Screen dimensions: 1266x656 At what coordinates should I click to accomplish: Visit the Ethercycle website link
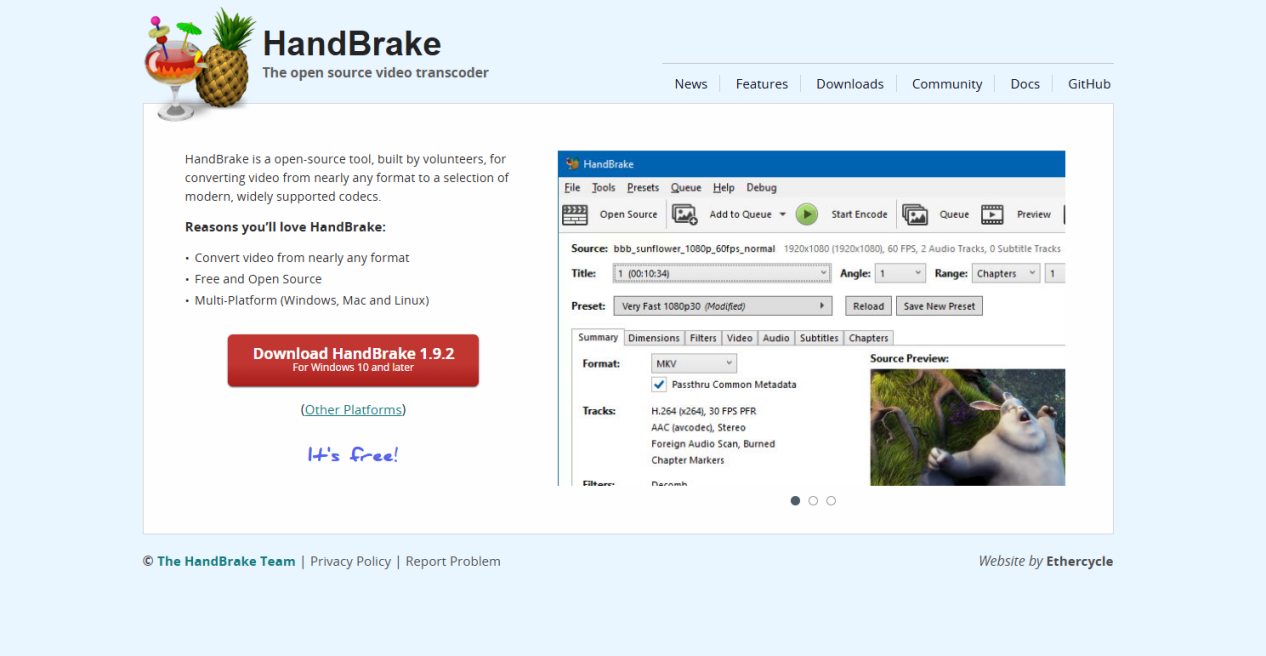1079,561
